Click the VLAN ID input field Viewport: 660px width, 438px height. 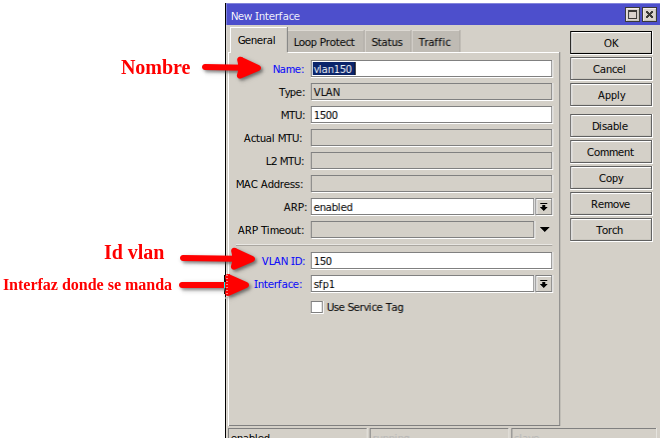pyautogui.click(x=430, y=261)
